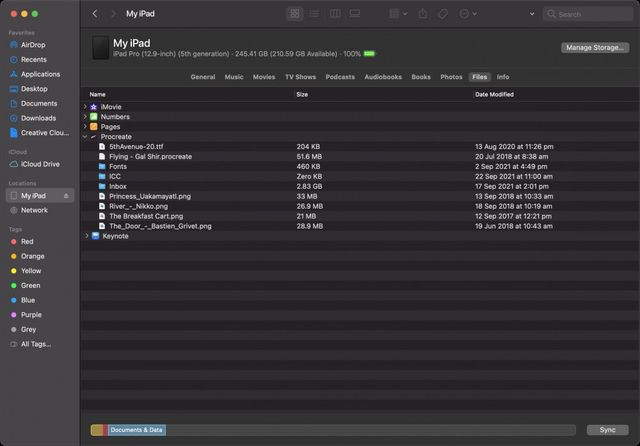Click the Search field
The width and height of the screenshot is (640, 446).
point(587,14)
